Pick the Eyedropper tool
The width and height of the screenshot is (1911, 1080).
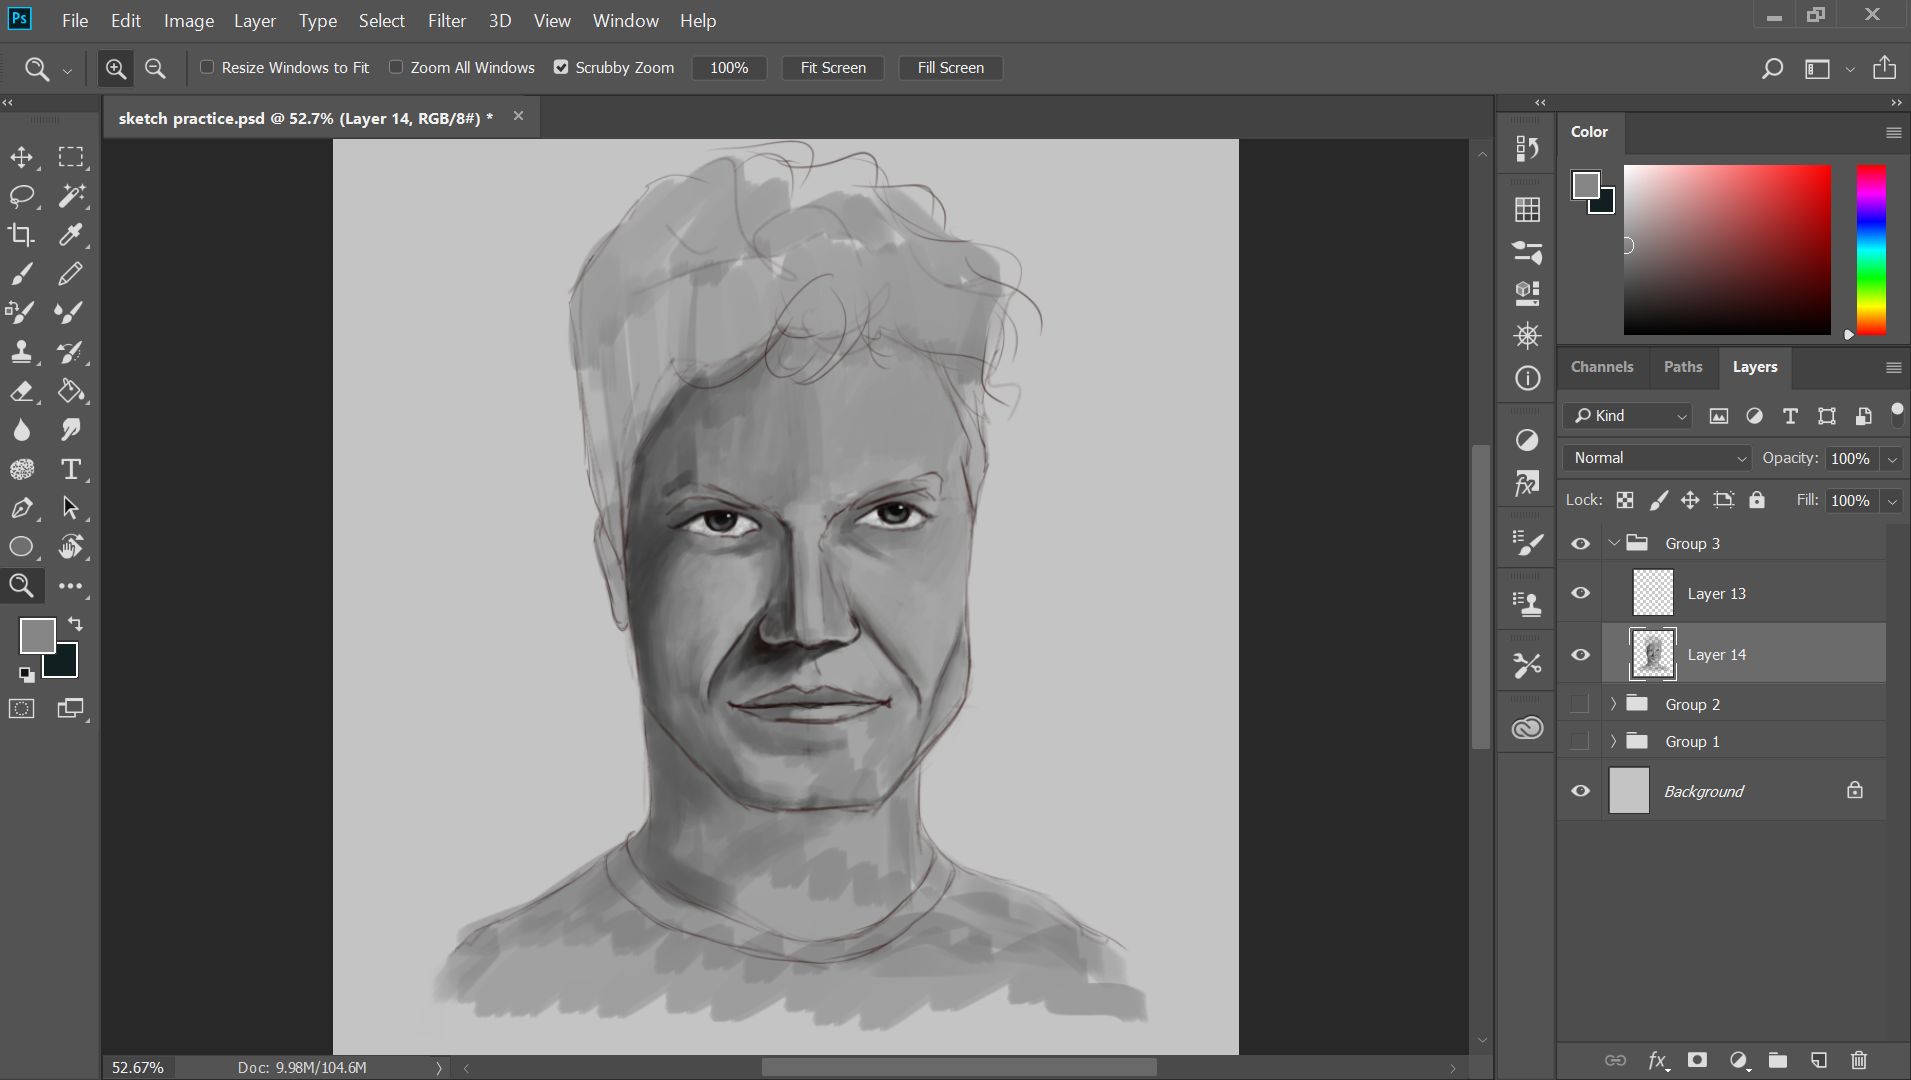pyautogui.click(x=70, y=235)
